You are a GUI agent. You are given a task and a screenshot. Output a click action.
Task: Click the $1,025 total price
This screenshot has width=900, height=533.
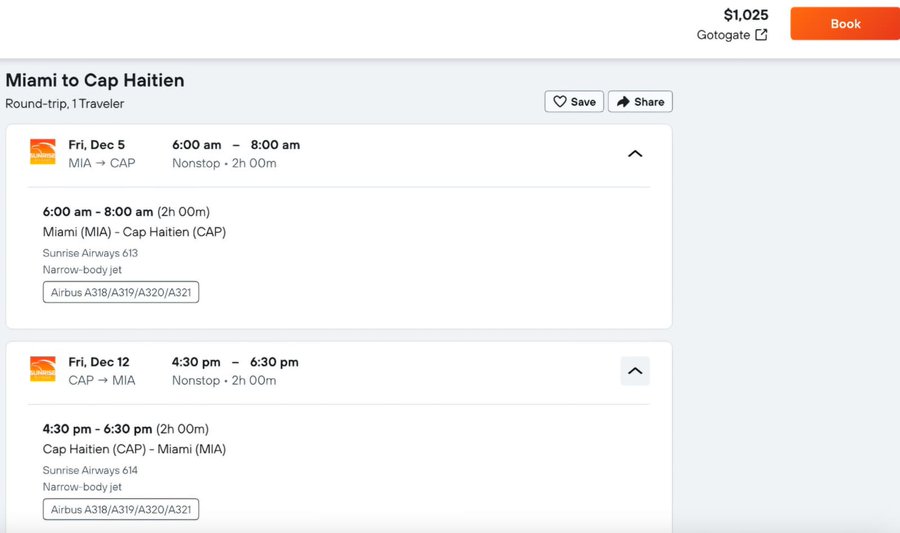tap(745, 15)
